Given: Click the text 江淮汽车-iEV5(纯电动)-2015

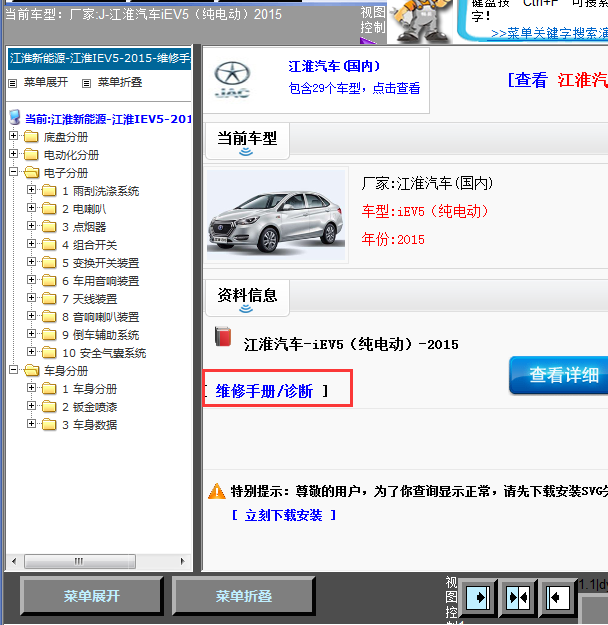Looking at the screenshot, I should pos(351,344).
